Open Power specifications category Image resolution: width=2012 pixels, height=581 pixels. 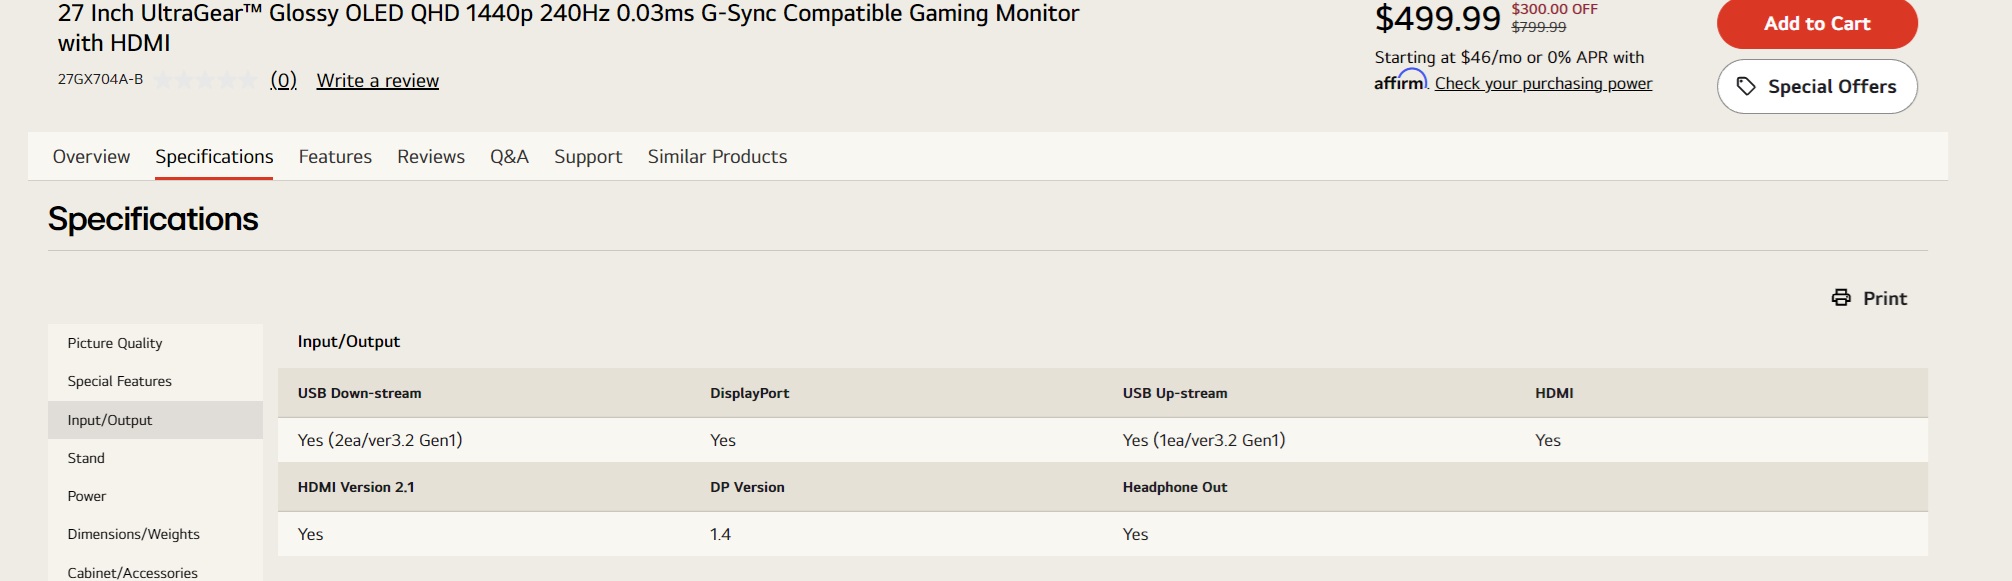pyautogui.click(x=87, y=496)
